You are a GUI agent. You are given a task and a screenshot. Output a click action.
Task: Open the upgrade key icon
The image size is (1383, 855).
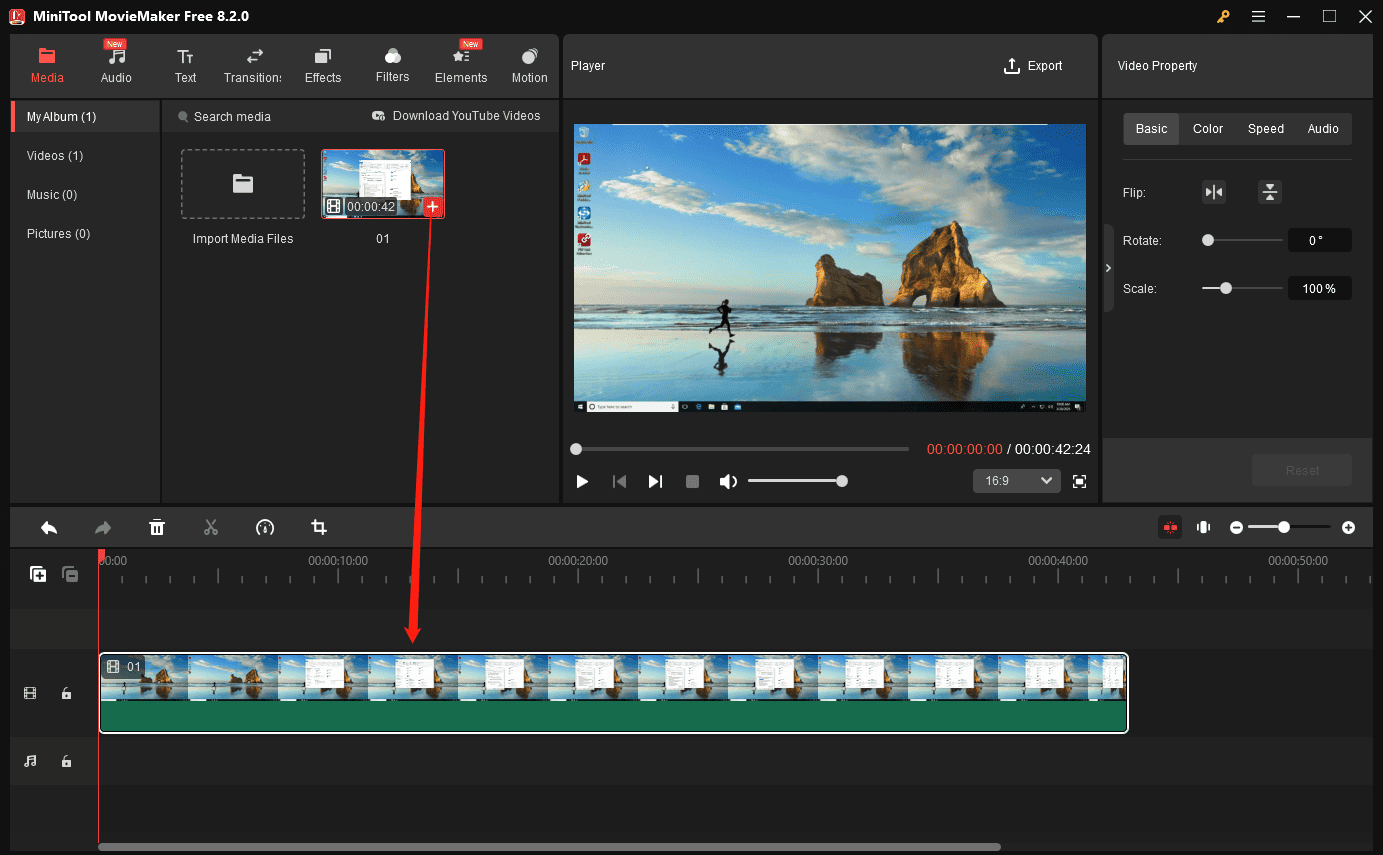click(x=1223, y=16)
